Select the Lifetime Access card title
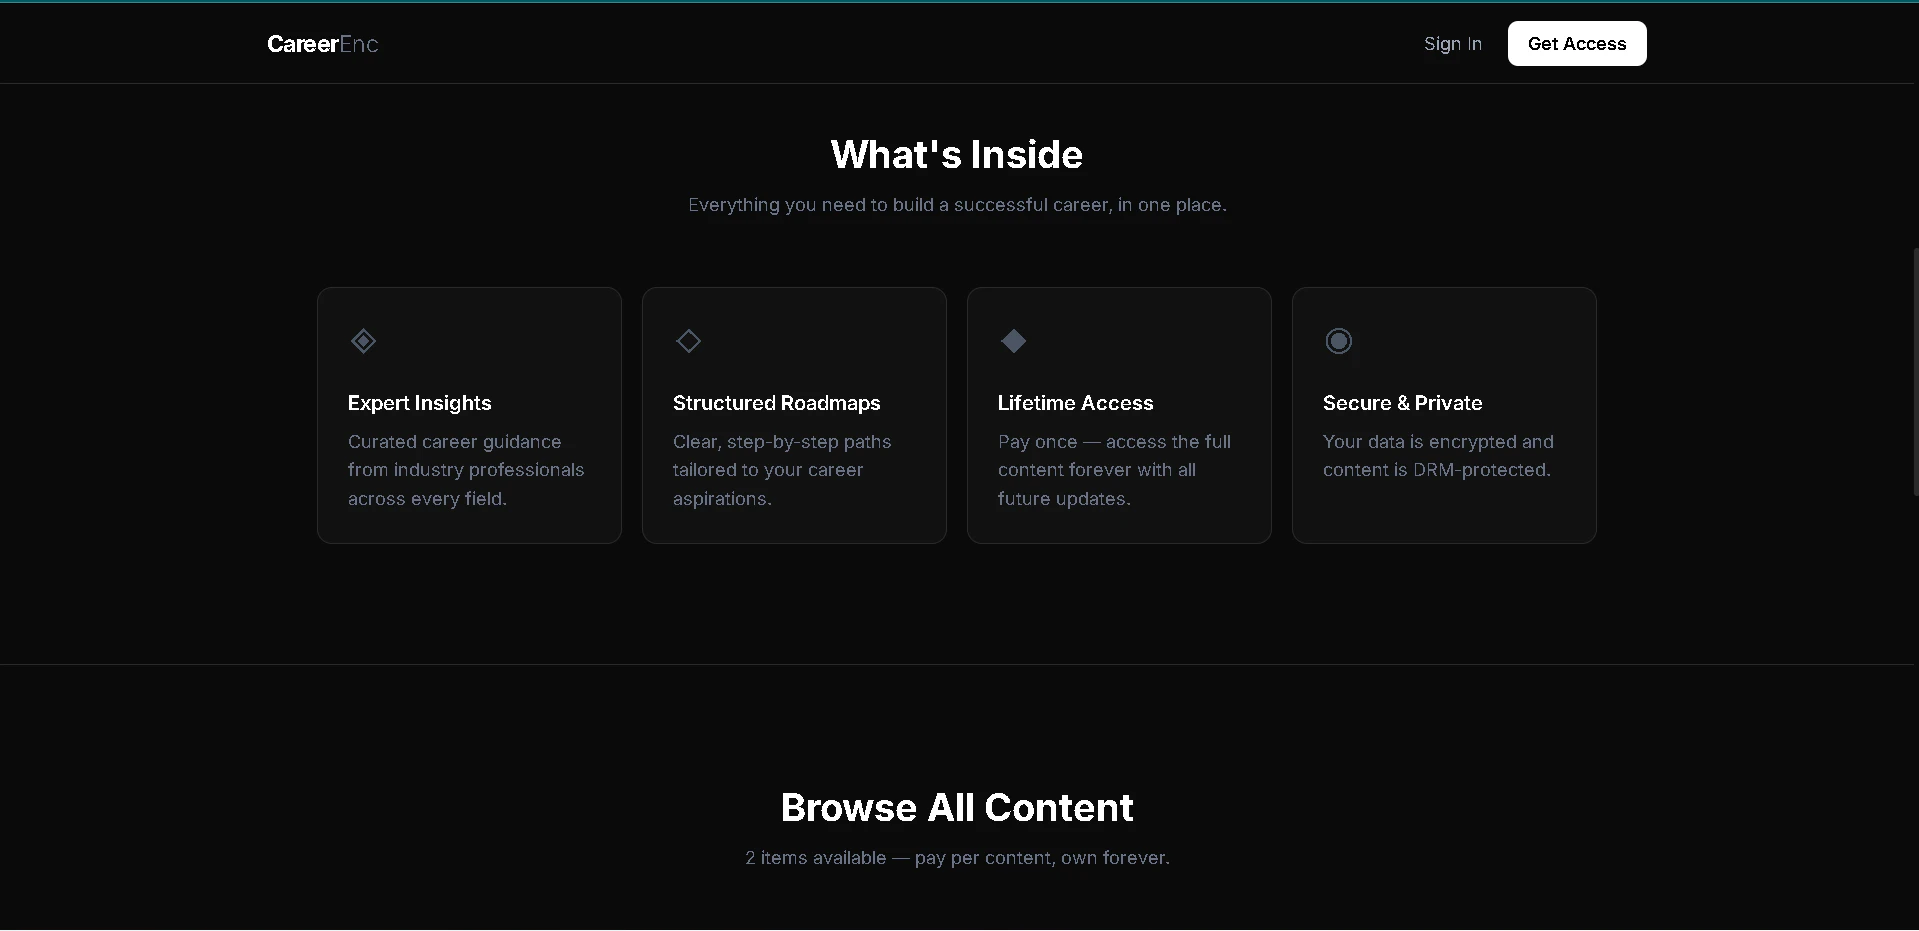1919x931 pixels. (1075, 403)
